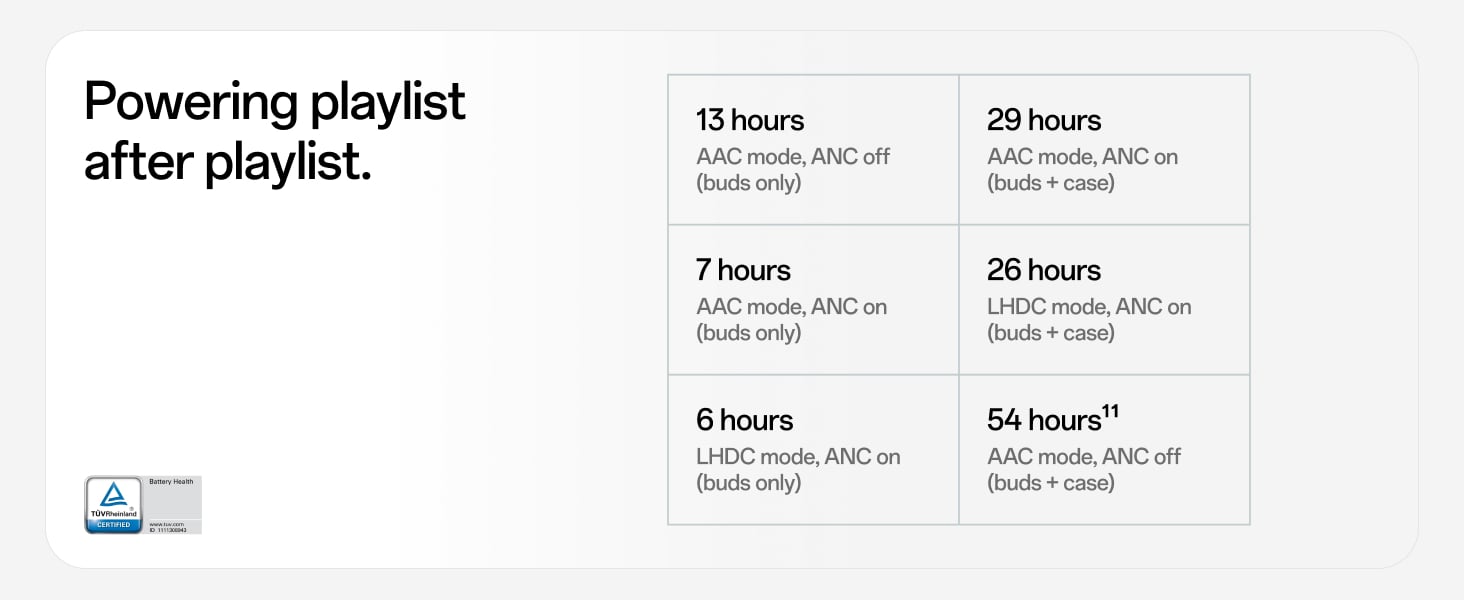Viewport: 1464px width, 600px height.
Task: Click the Powering playlist after playlist heading
Action: 274,130
